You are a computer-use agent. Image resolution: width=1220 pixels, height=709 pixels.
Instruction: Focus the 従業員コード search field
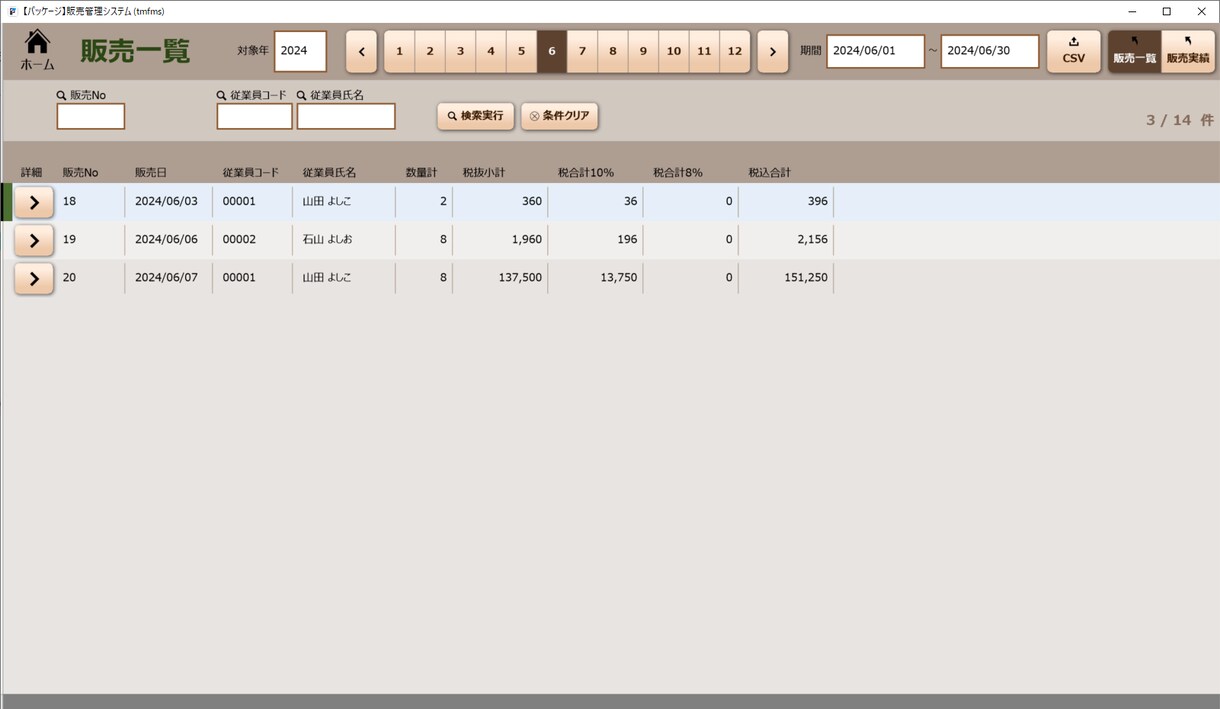(255, 116)
